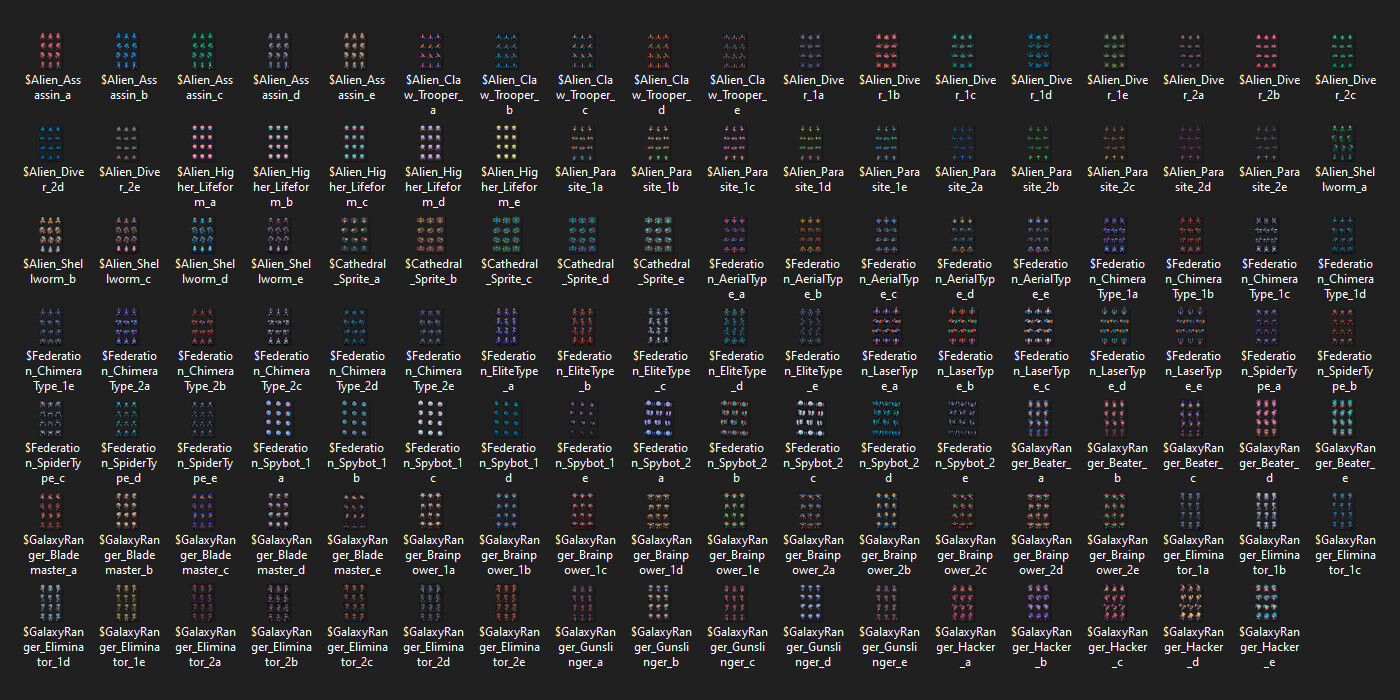This screenshot has height=700, width=1400.
Task: Select the $Federation_Spybot_1c thumbnail
Action: coord(433,418)
